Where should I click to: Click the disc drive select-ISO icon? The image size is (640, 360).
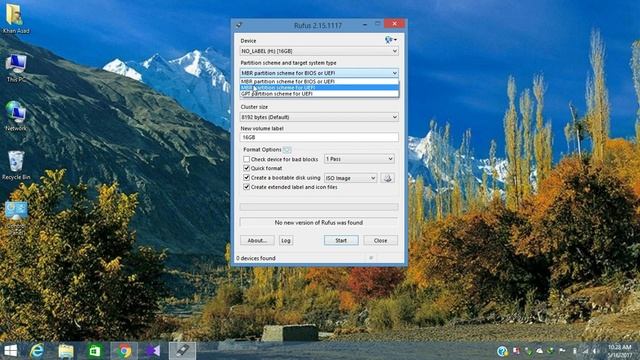(388, 178)
